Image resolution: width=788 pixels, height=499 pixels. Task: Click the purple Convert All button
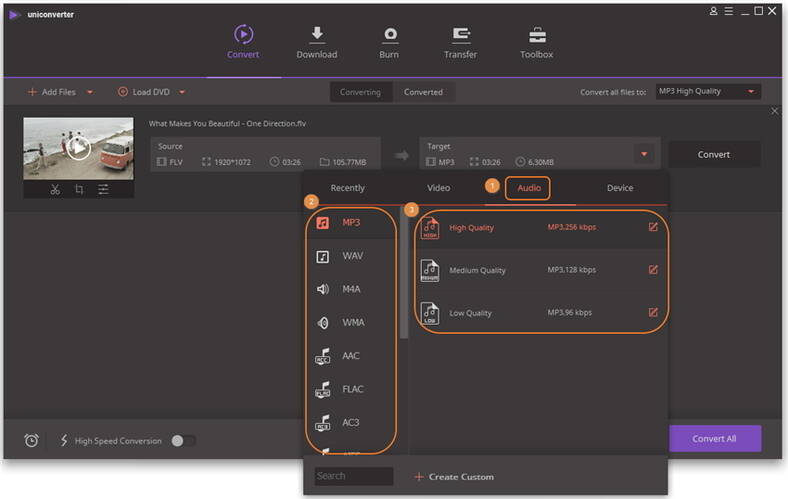click(x=715, y=439)
